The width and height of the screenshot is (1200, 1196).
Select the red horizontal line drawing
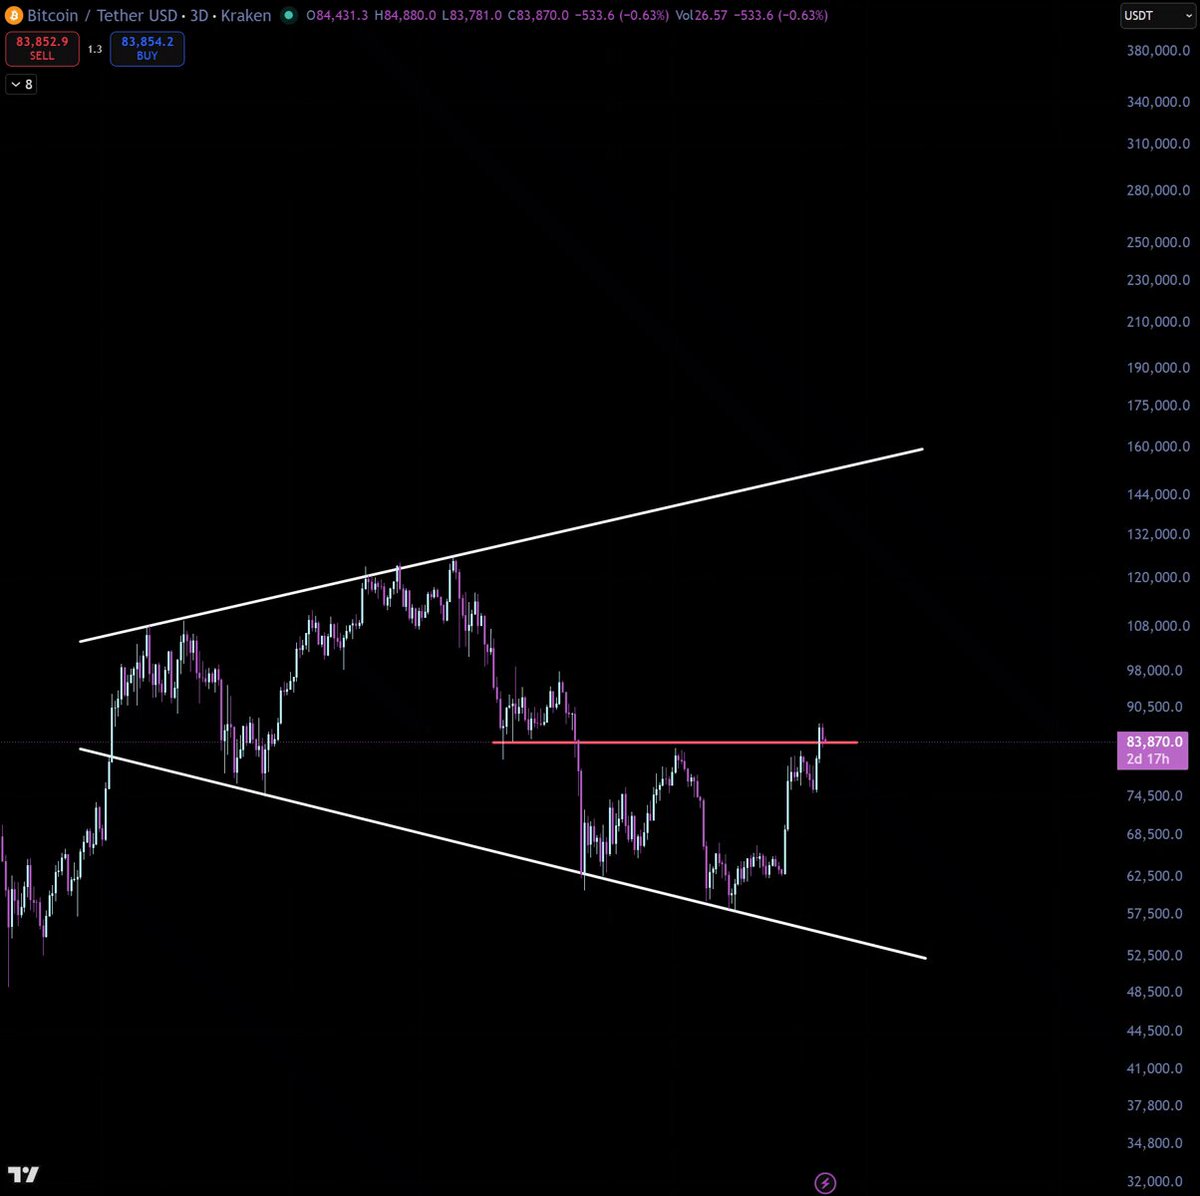tap(675, 742)
